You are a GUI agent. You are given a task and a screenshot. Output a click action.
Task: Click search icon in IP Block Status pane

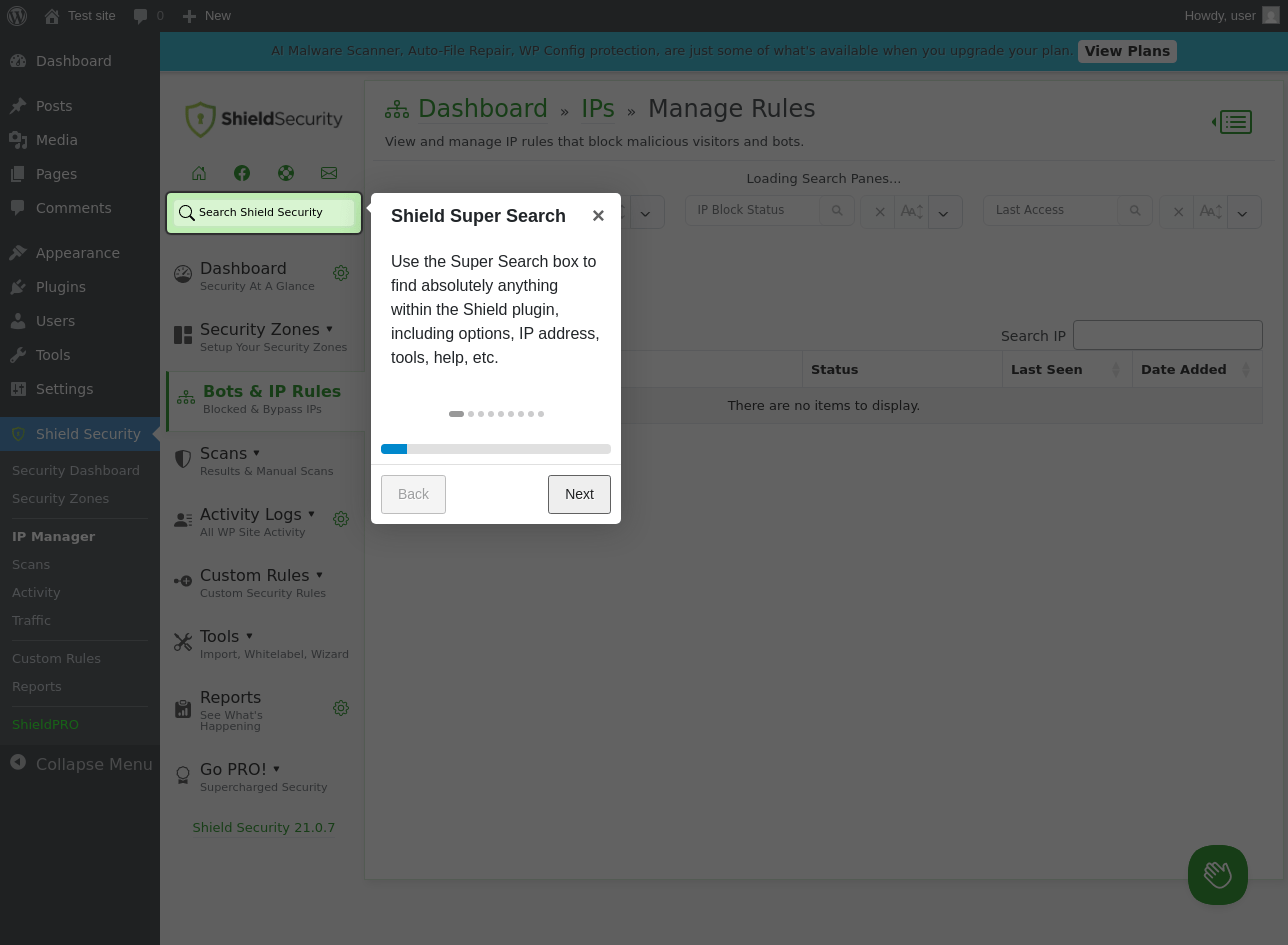837,210
